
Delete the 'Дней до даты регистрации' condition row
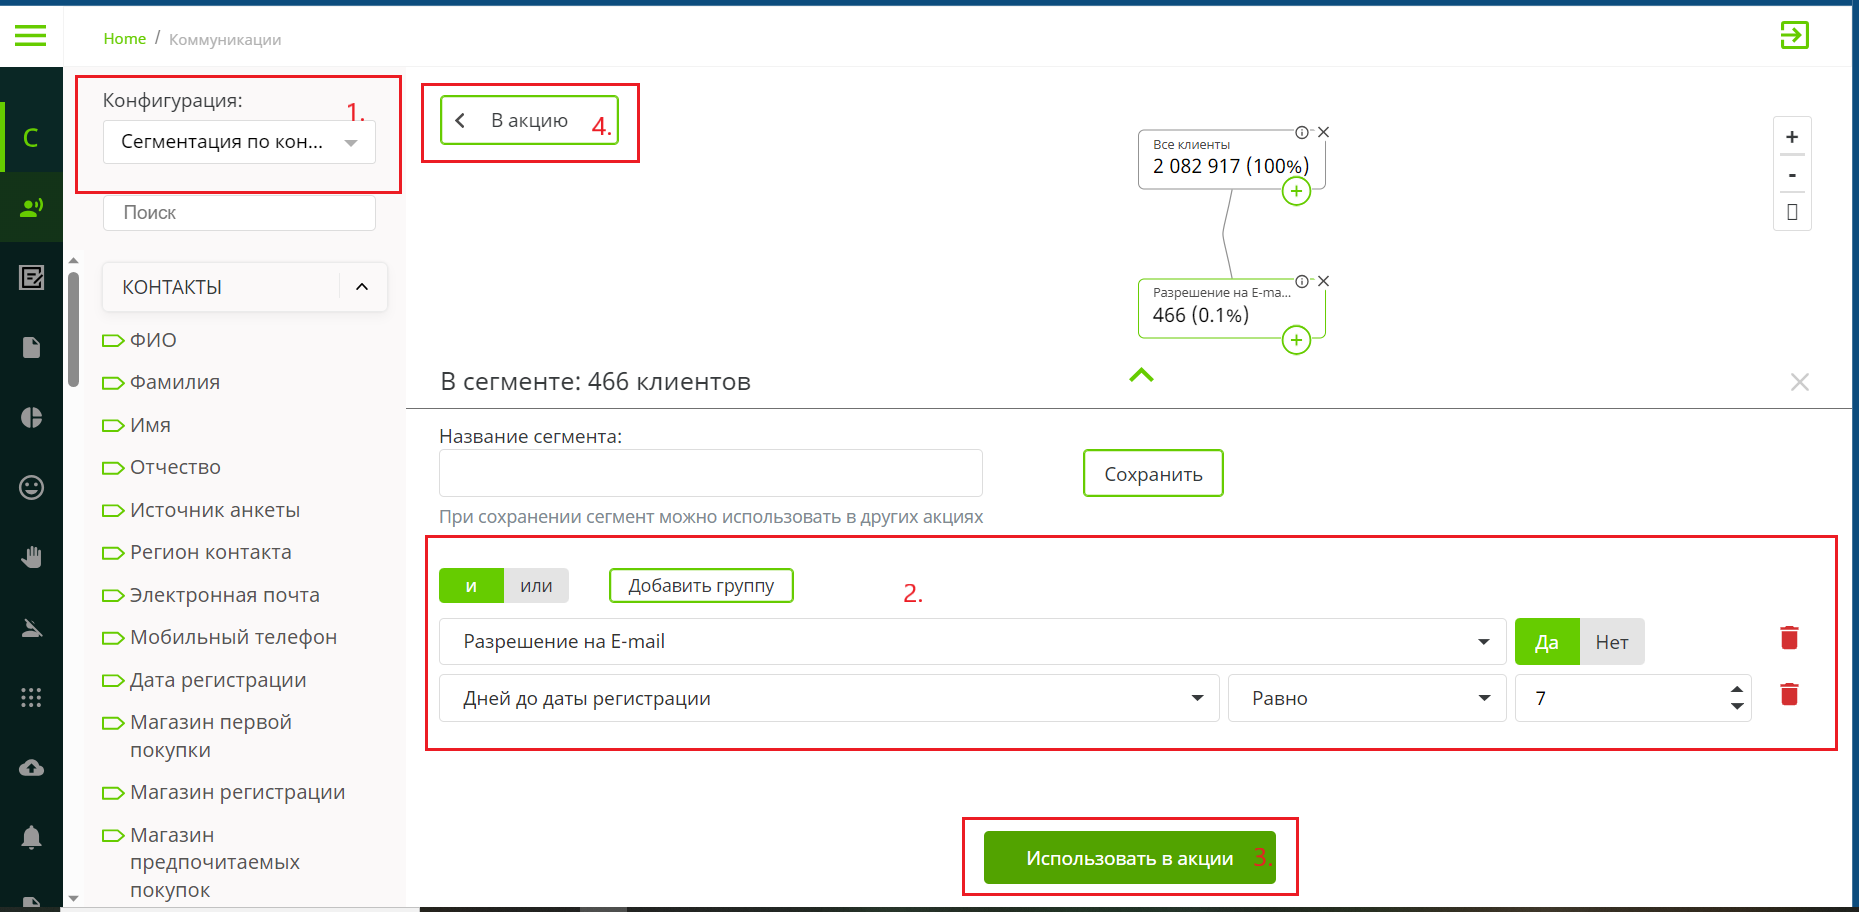(1789, 695)
